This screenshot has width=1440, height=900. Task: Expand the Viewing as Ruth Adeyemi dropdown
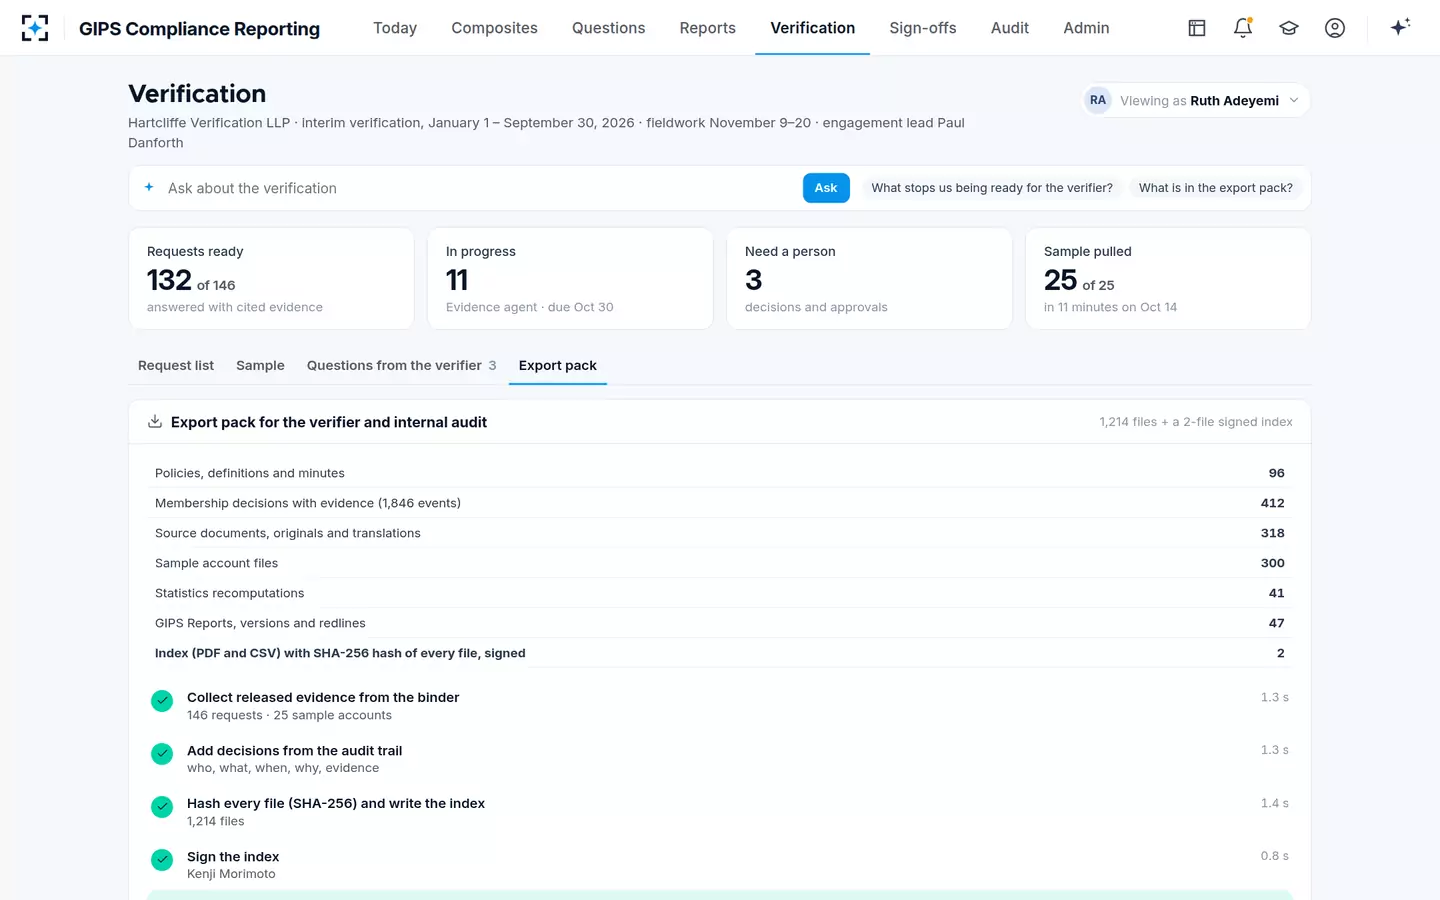click(1197, 100)
